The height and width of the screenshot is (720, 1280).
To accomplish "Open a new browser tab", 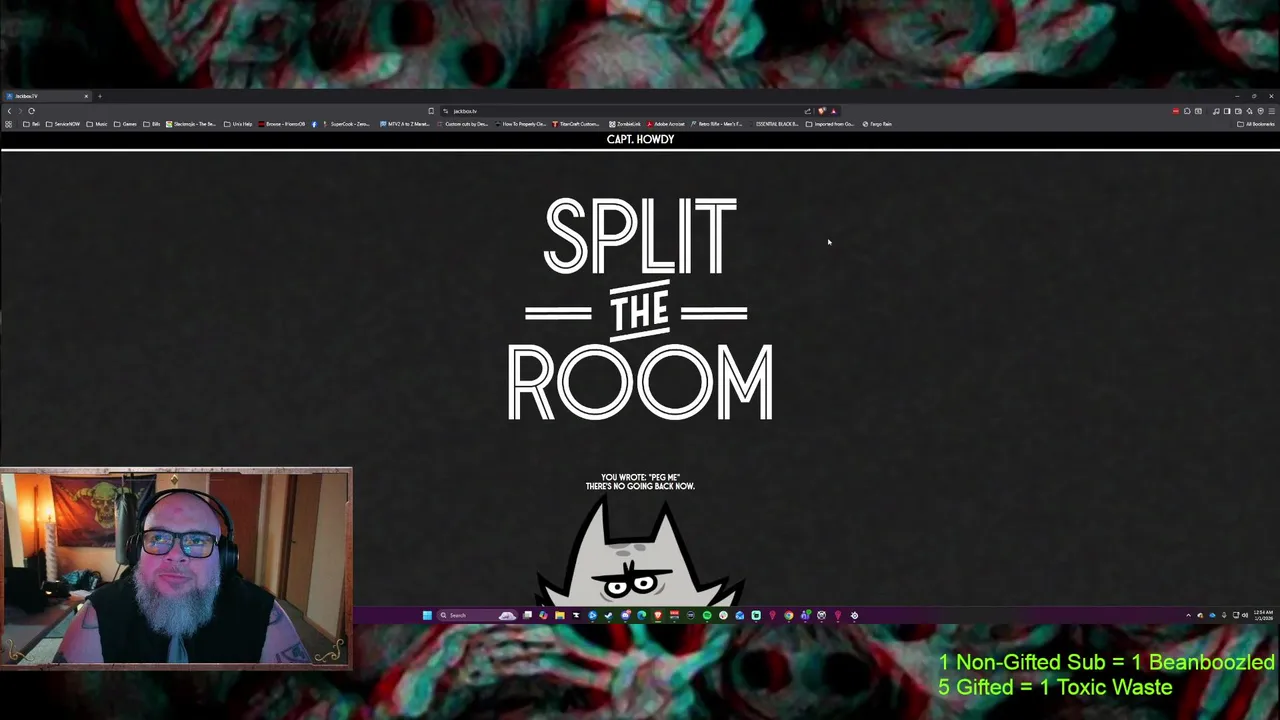I will (x=100, y=96).
